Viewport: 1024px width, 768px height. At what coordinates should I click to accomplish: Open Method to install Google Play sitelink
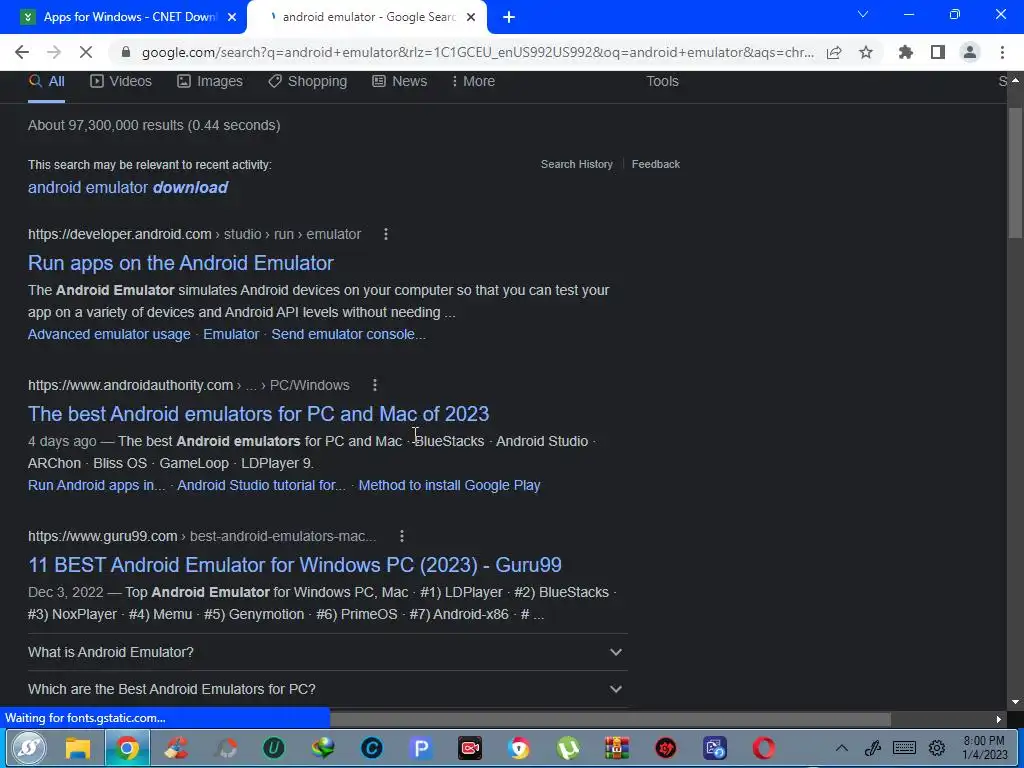tap(449, 485)
